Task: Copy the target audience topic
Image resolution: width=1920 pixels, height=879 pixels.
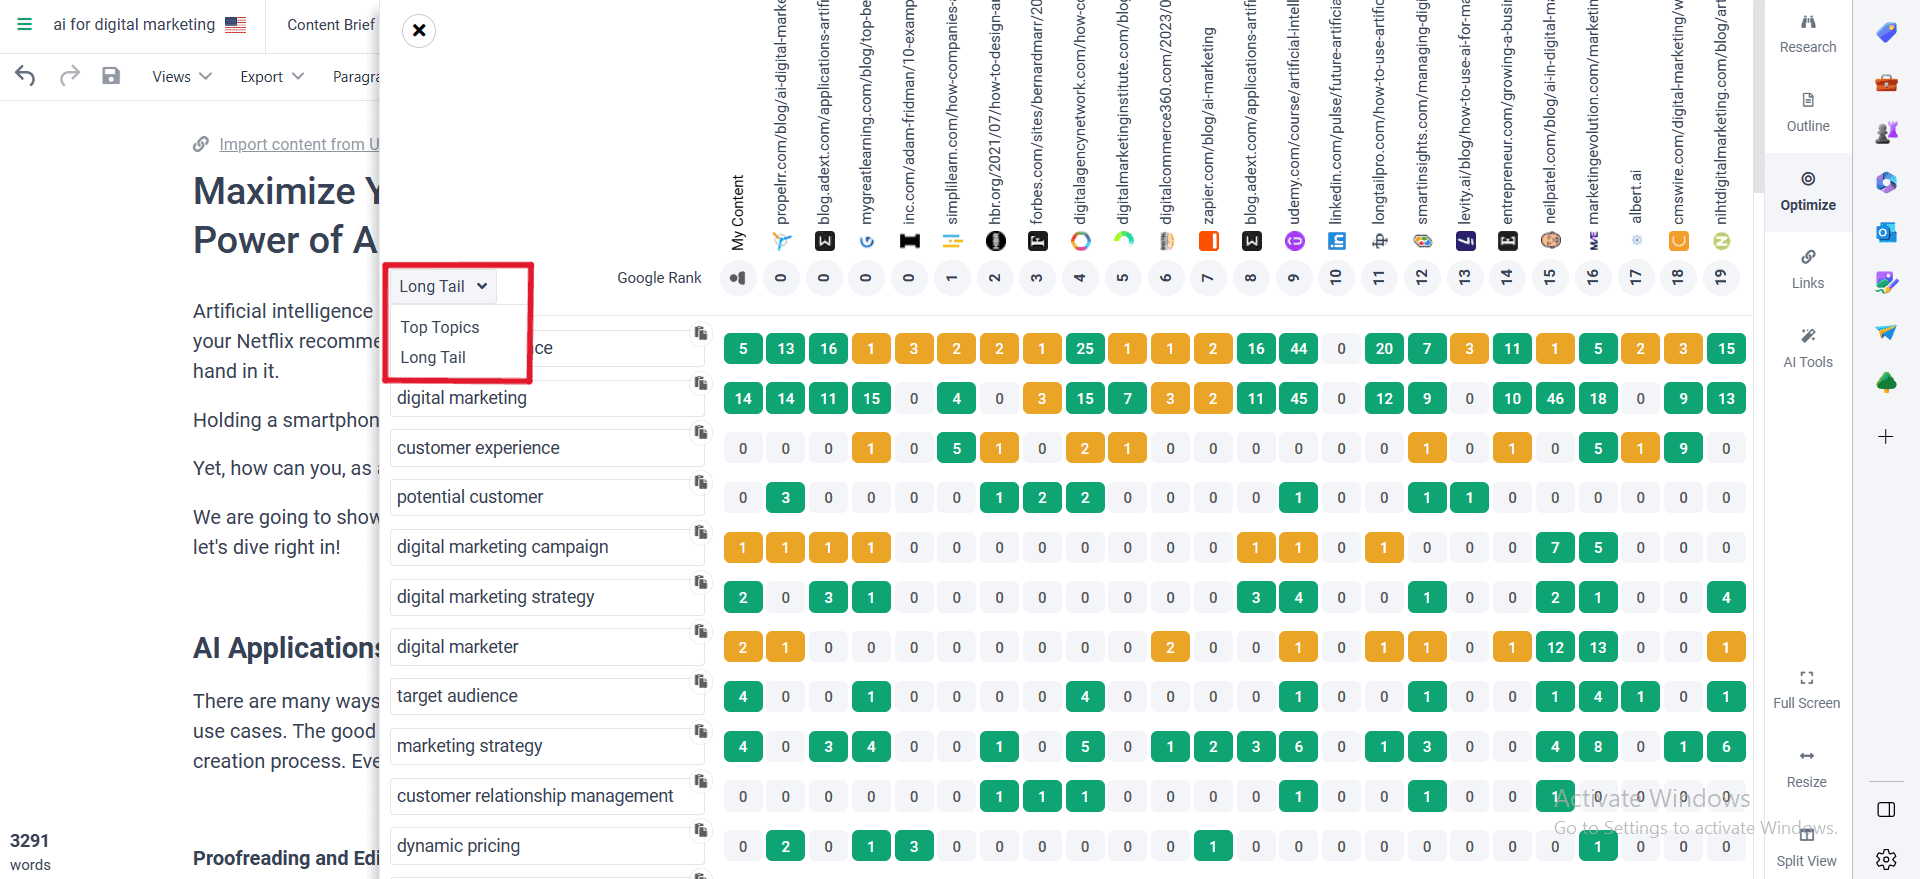Action: [x=701, y=681]
